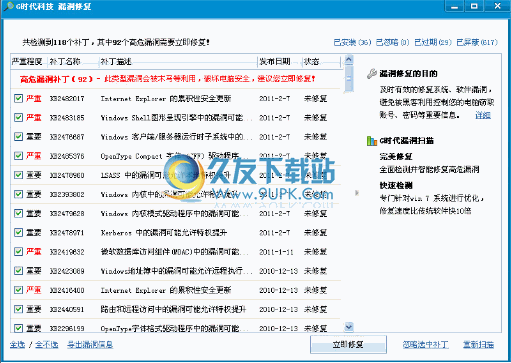The height and width of the screenshot is (363, 511).
Task: Open the 已忽略 (0) patches list
Action: click(392, 42)
